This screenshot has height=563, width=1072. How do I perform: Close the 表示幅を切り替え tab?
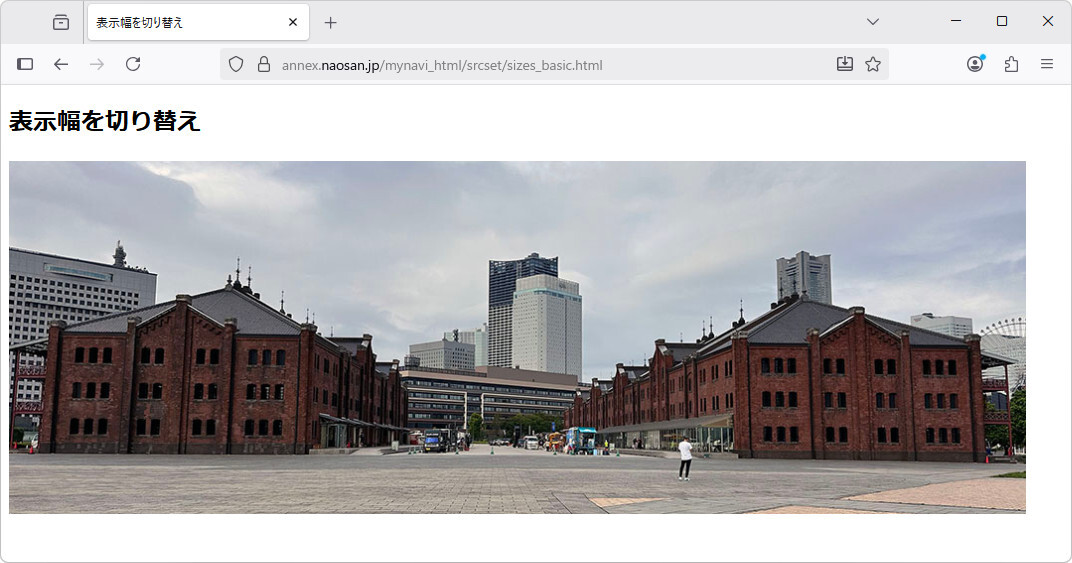point(293,22)
